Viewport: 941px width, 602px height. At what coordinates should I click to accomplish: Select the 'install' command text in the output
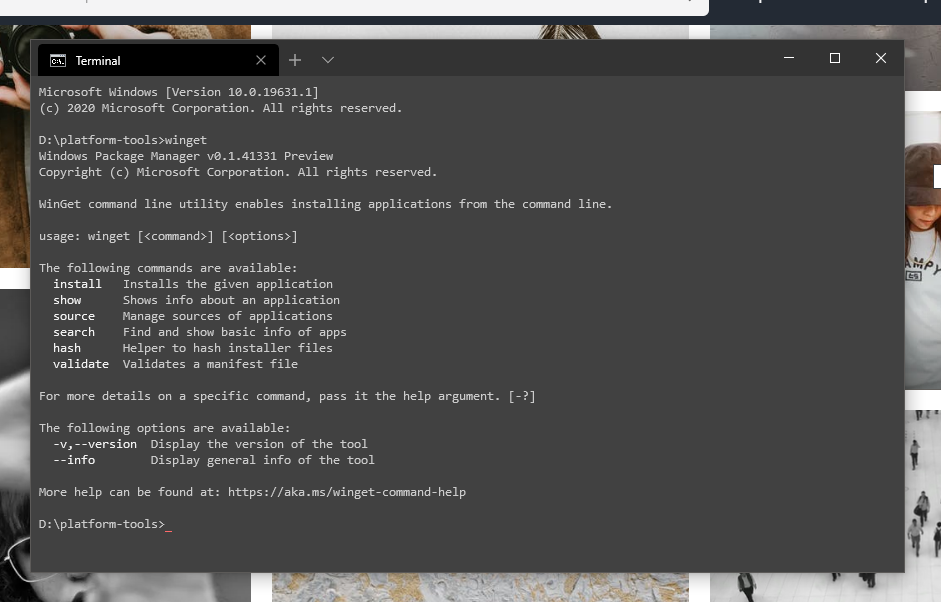pos(77,283)
